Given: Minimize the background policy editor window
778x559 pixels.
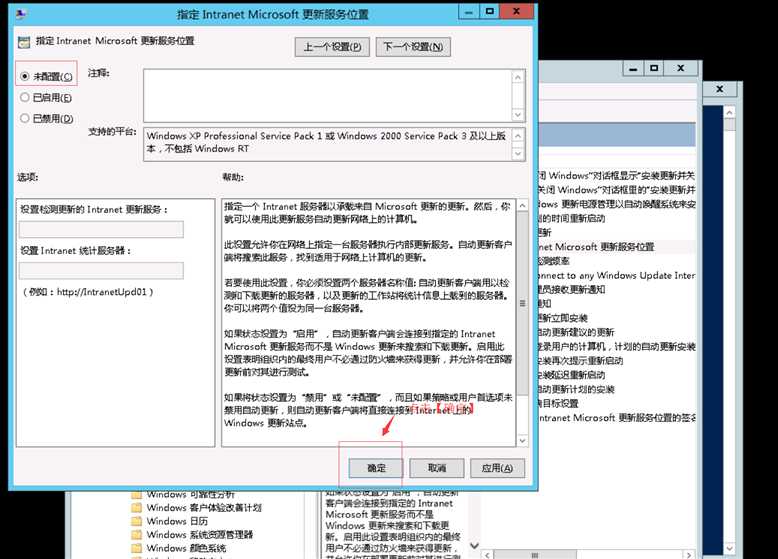Looking at the screenshot, I should point(633,68).
